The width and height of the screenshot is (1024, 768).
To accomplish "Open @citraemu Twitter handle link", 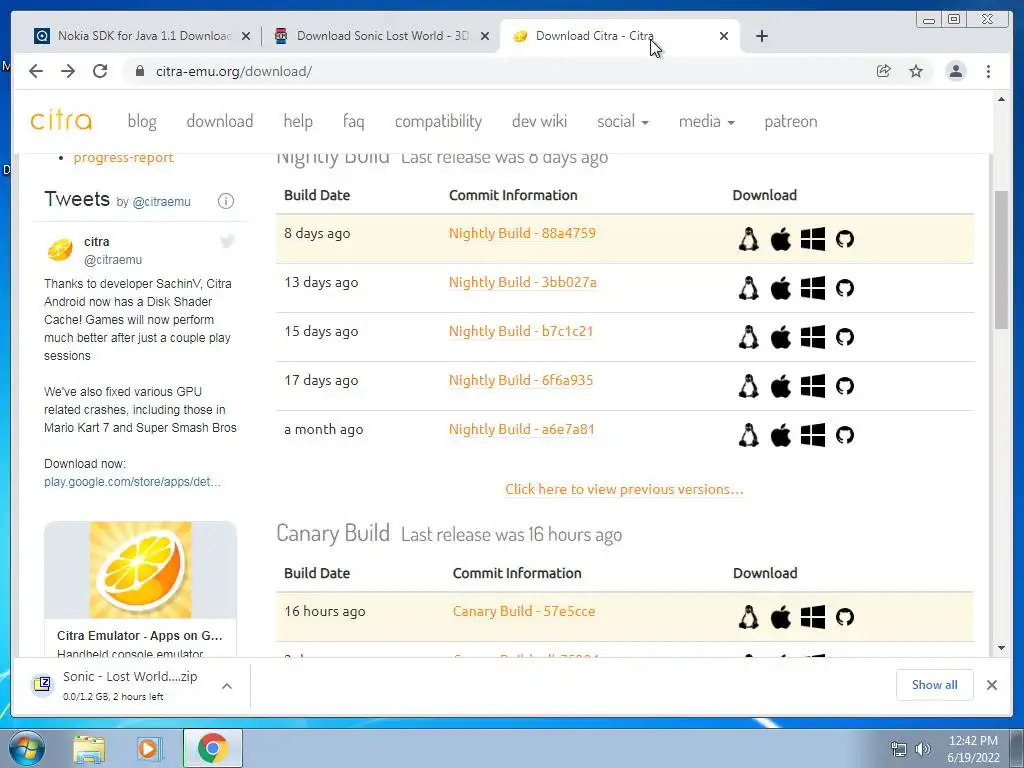I will 161,202.
